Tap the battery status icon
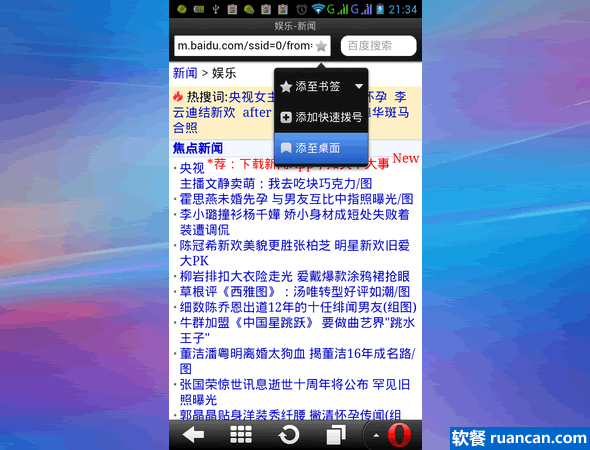 tap(380, 9)
